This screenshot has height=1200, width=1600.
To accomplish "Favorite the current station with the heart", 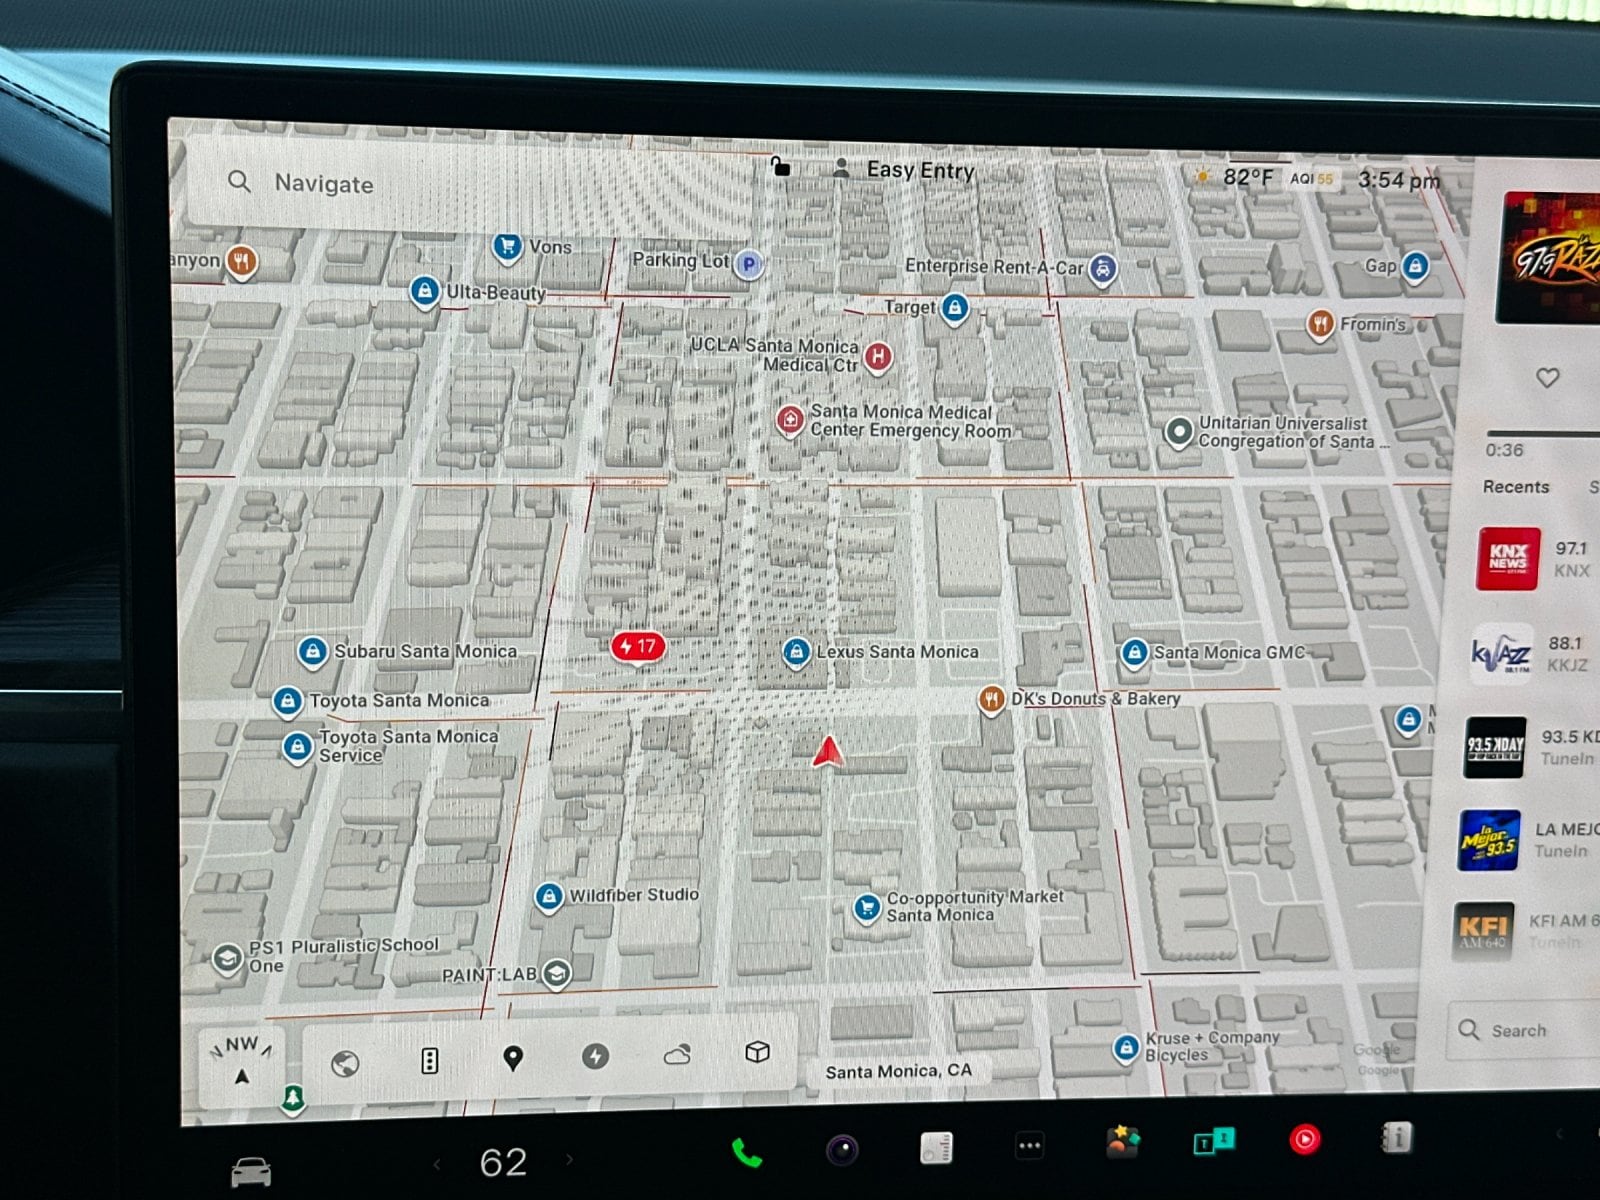I will [x=1547, y=378].
